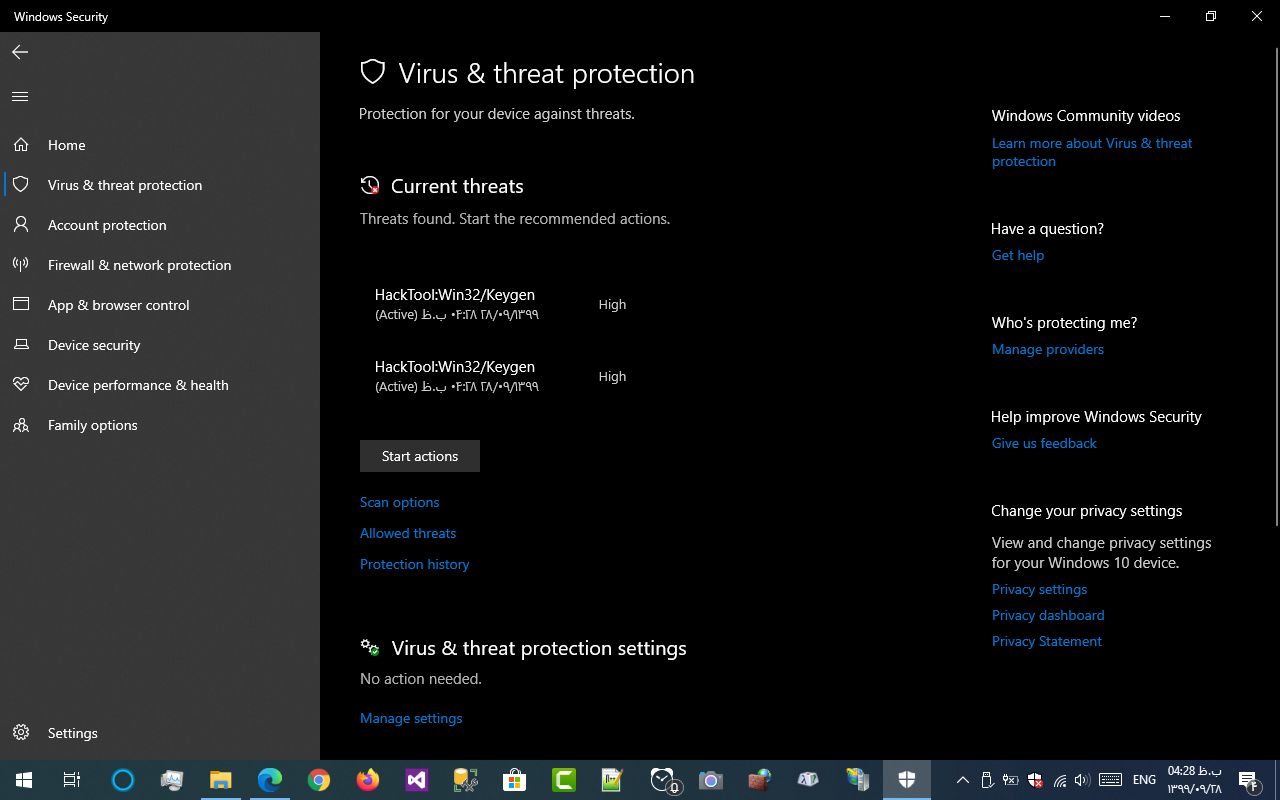Click Windows Security shield in taskbar
The height and width of the screenshot is (800, 1280).
[907, 780]
